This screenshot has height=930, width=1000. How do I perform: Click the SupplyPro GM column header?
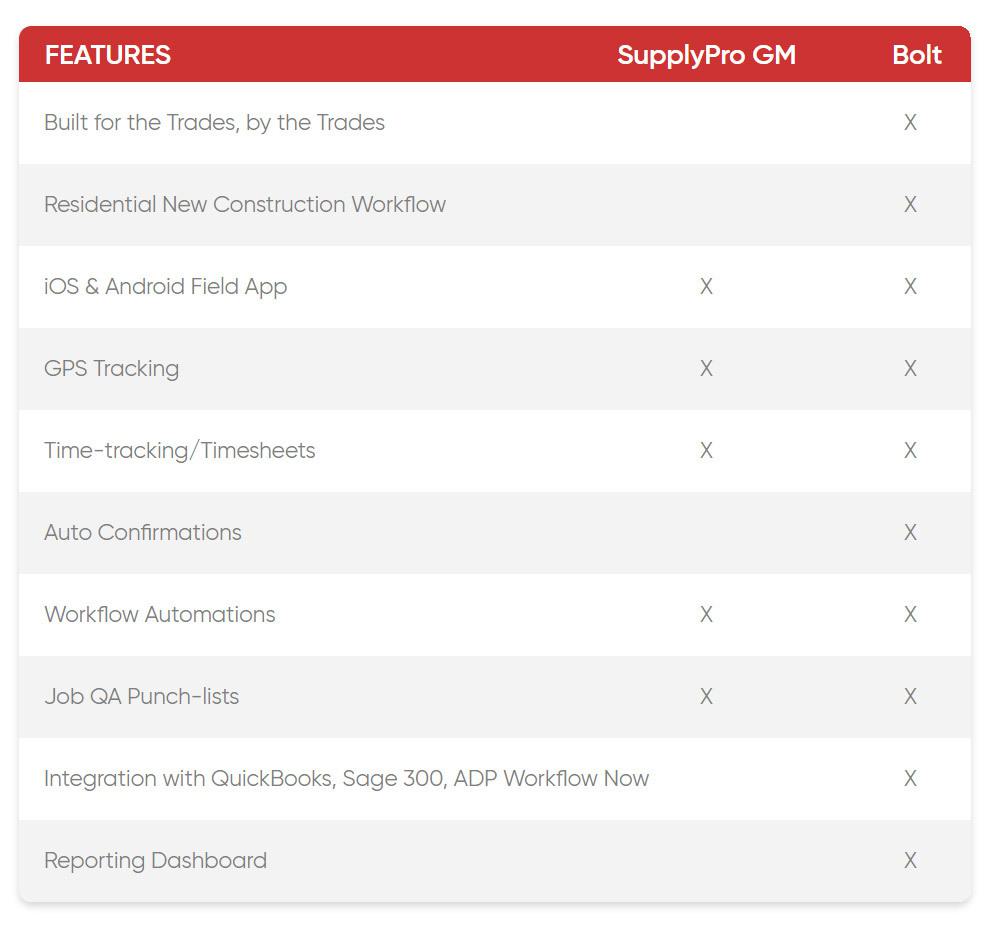pos(706,55)
